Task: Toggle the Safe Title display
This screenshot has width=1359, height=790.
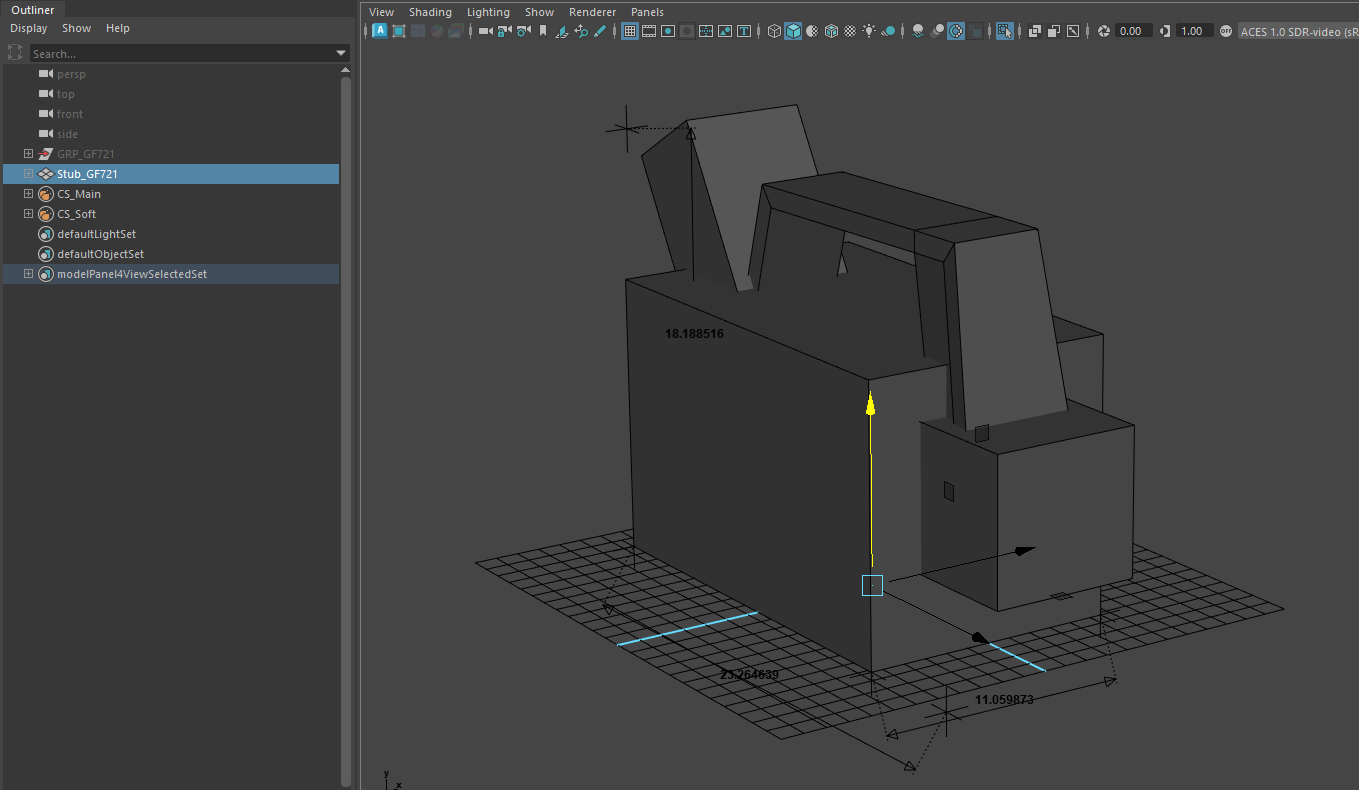Action: click(x=744, y=31)
